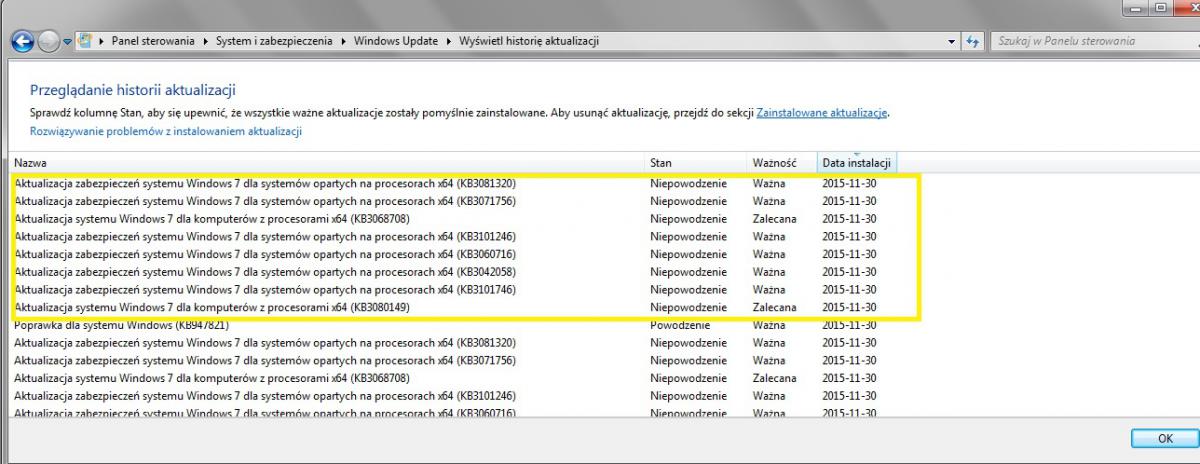Click the Forward navigation arrow button

tap(49, 41)
